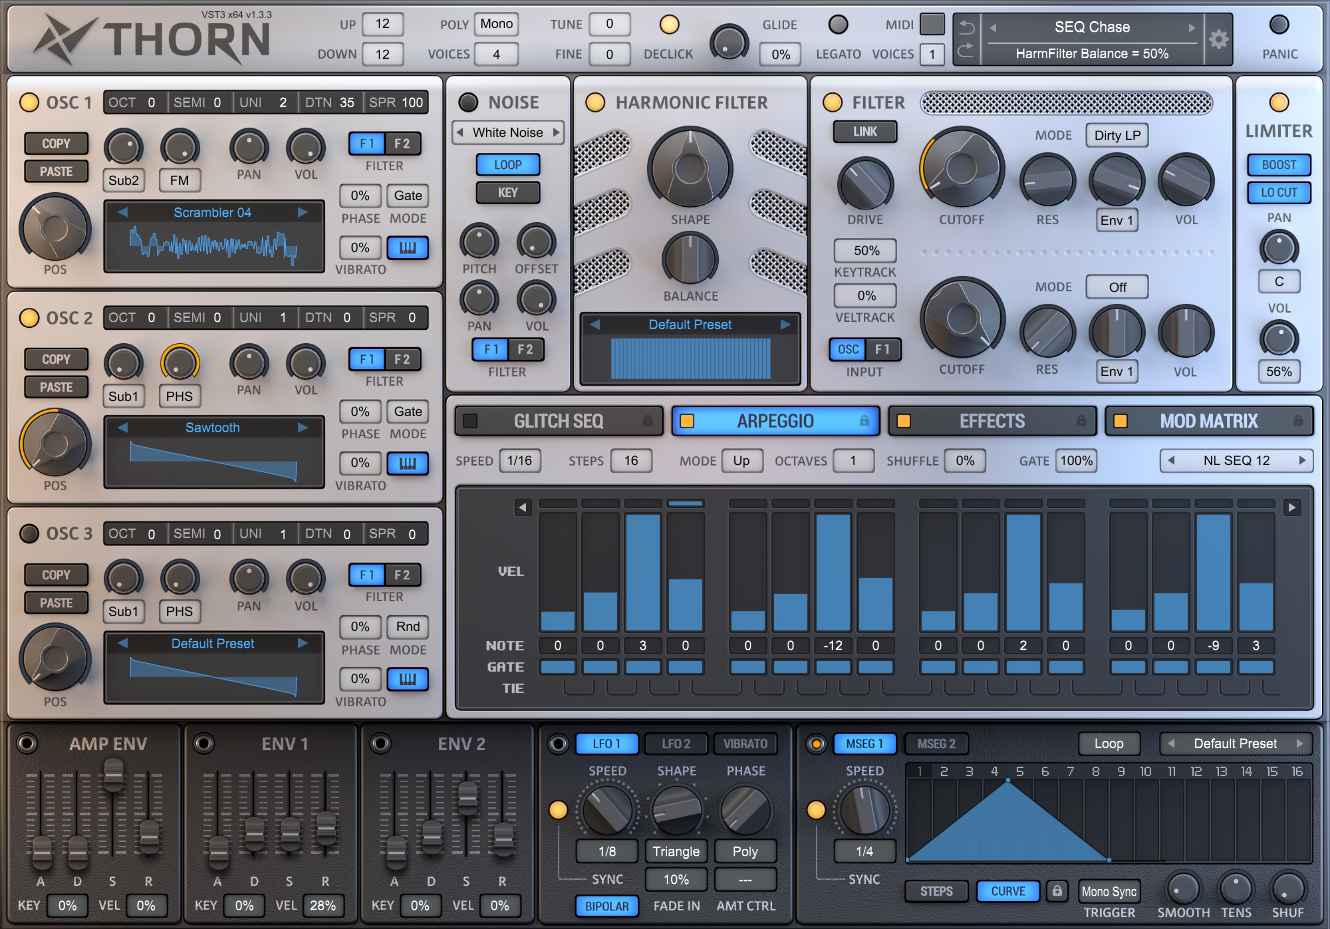Click the keyboard vibrato icon in OSC 1
1330x929 pixels.
408,248
